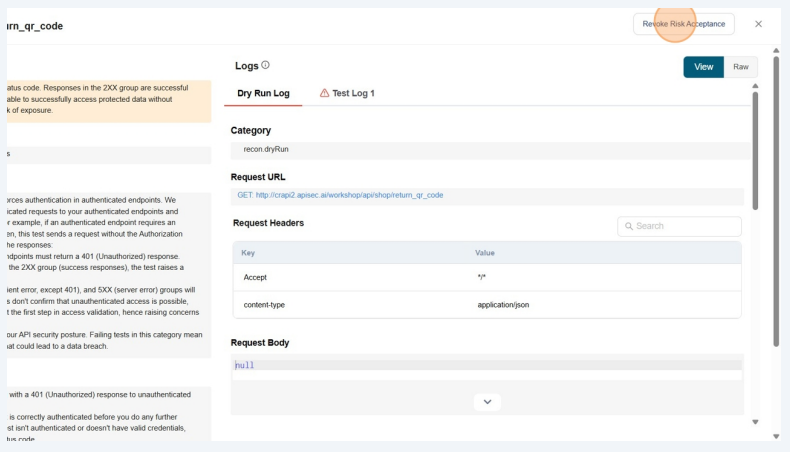790x452 pixels.
Task: Focus the Request Headers search field
Action: click(x=685, y=226)
